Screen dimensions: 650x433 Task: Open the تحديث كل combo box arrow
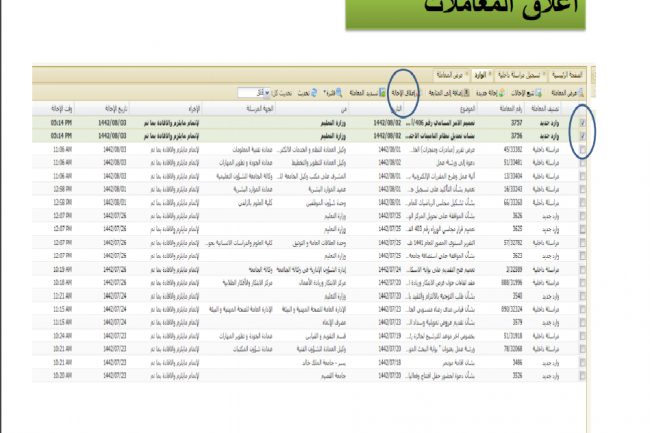coord(267,93)
